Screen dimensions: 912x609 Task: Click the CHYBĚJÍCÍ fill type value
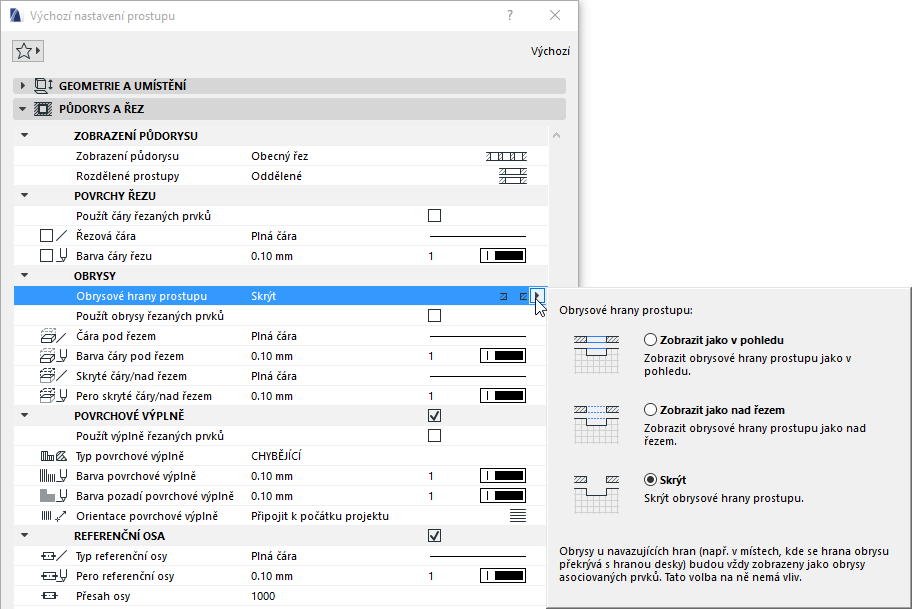(276, 456)
